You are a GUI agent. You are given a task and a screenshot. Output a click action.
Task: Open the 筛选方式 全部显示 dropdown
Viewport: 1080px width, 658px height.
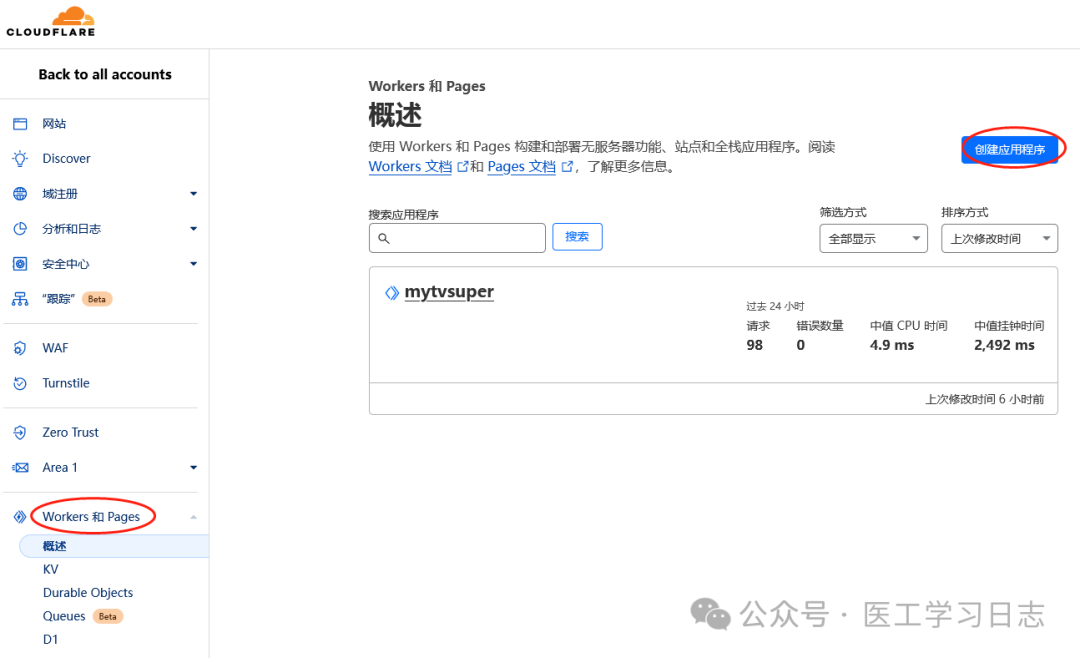(873, 238)
